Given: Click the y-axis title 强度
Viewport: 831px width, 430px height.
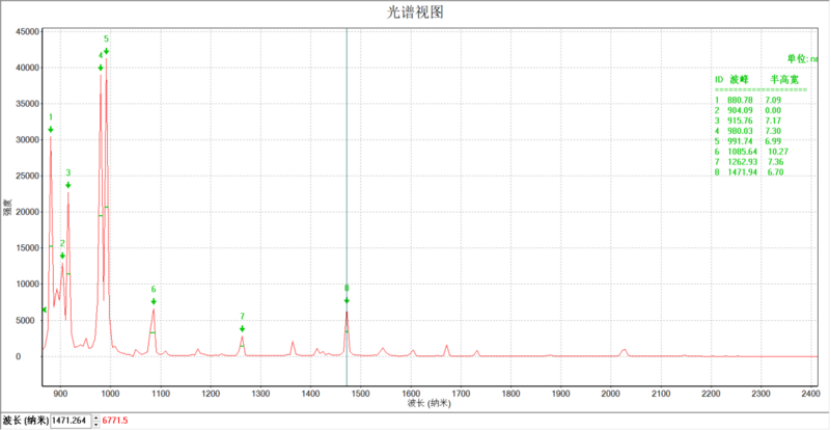Looking at the screenshot, I should (7, 207).
